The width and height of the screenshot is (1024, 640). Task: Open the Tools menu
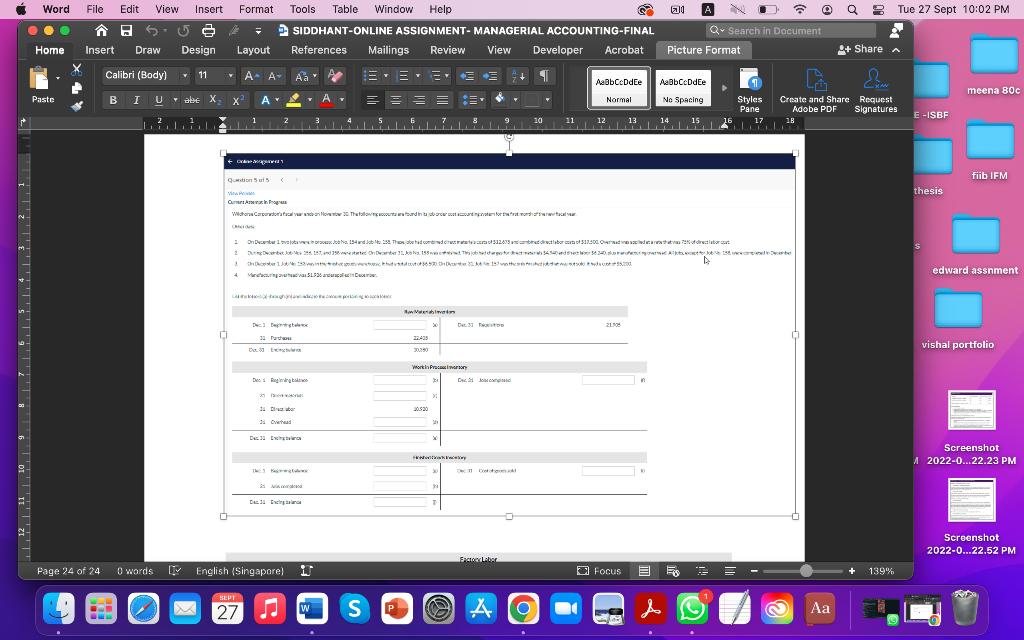(302, 9)
